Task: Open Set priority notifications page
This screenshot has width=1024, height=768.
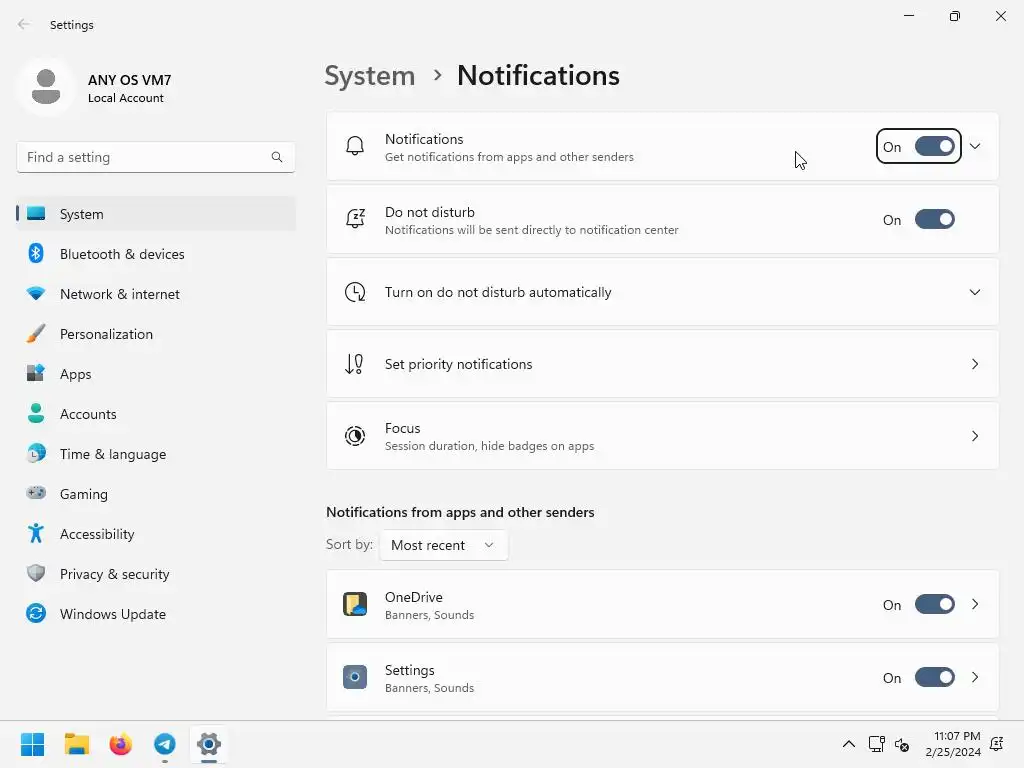Action: [662, 364]
